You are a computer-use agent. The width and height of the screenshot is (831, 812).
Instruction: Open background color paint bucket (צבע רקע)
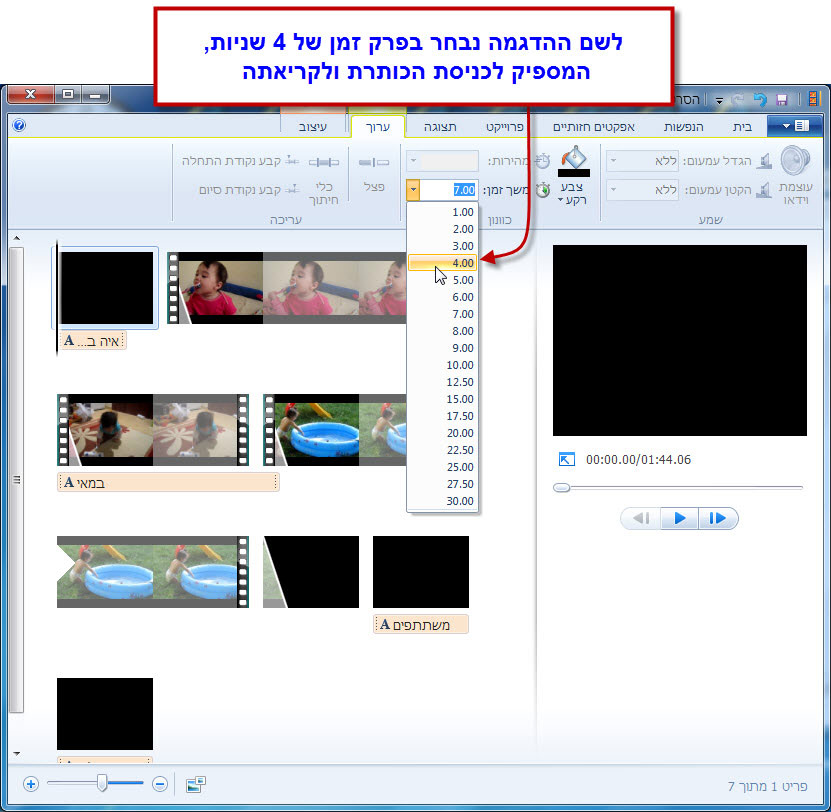573,162
